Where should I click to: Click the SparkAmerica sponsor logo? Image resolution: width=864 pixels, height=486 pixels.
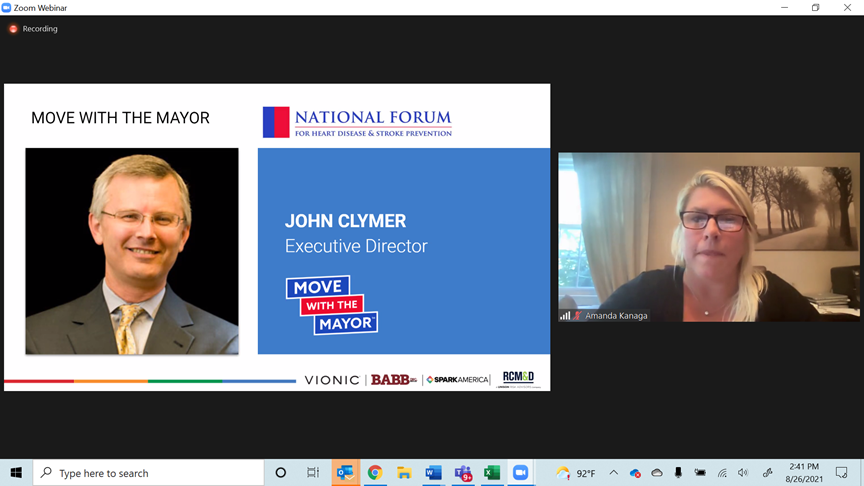pyautogui.click(x=457, y=380)
